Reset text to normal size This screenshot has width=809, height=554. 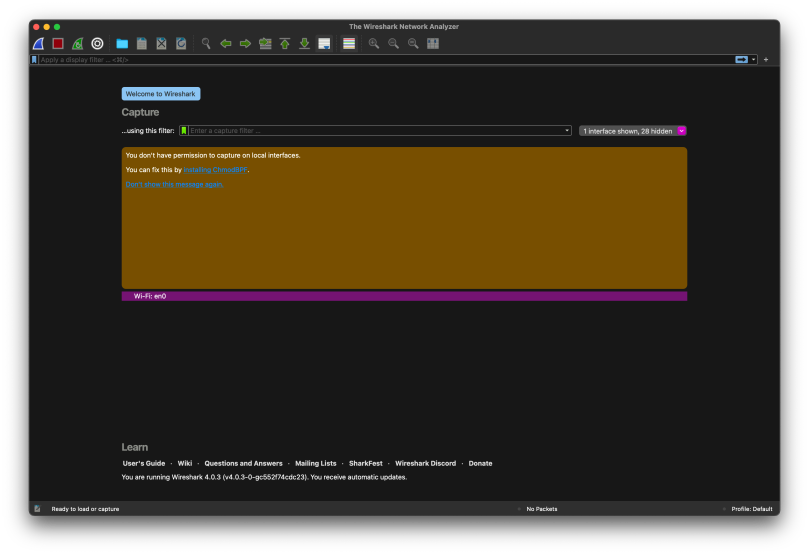(x=413, y=44)
